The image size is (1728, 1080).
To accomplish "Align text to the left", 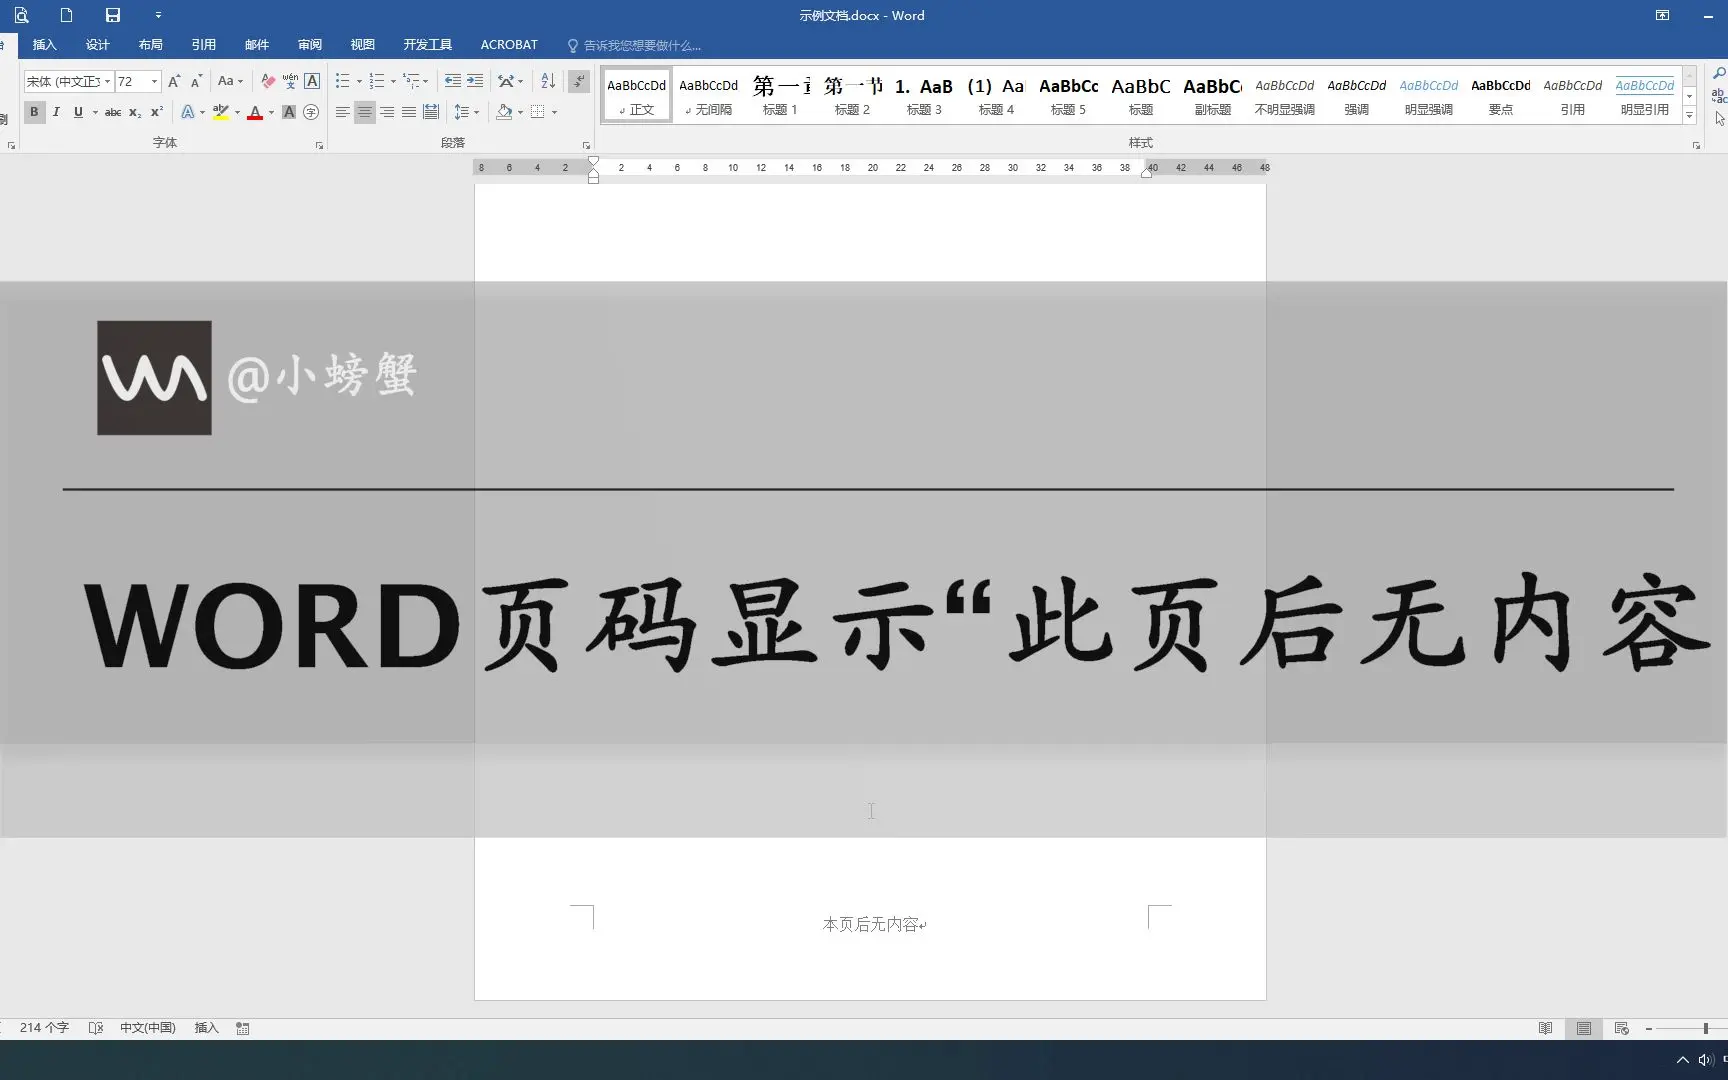I will 343,112.
